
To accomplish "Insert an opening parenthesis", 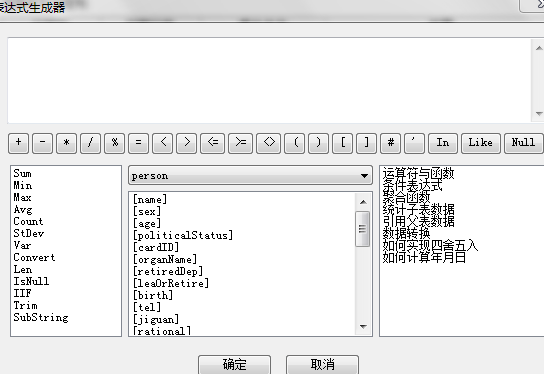I will coord(295,143).
